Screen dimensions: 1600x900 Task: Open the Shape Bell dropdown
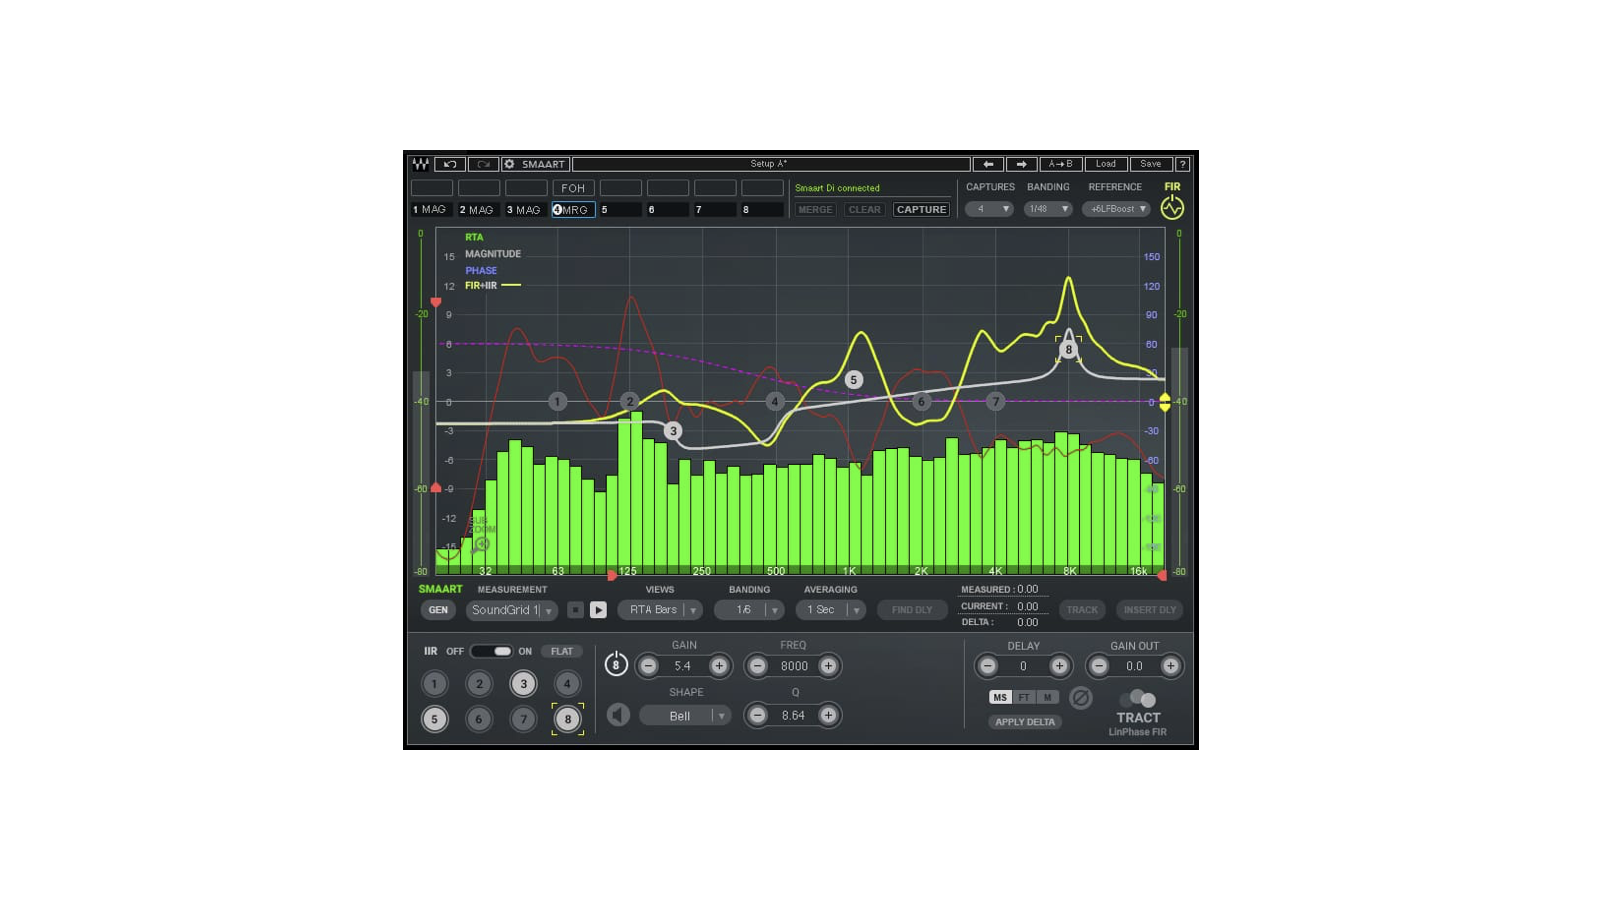click(685, 716)
